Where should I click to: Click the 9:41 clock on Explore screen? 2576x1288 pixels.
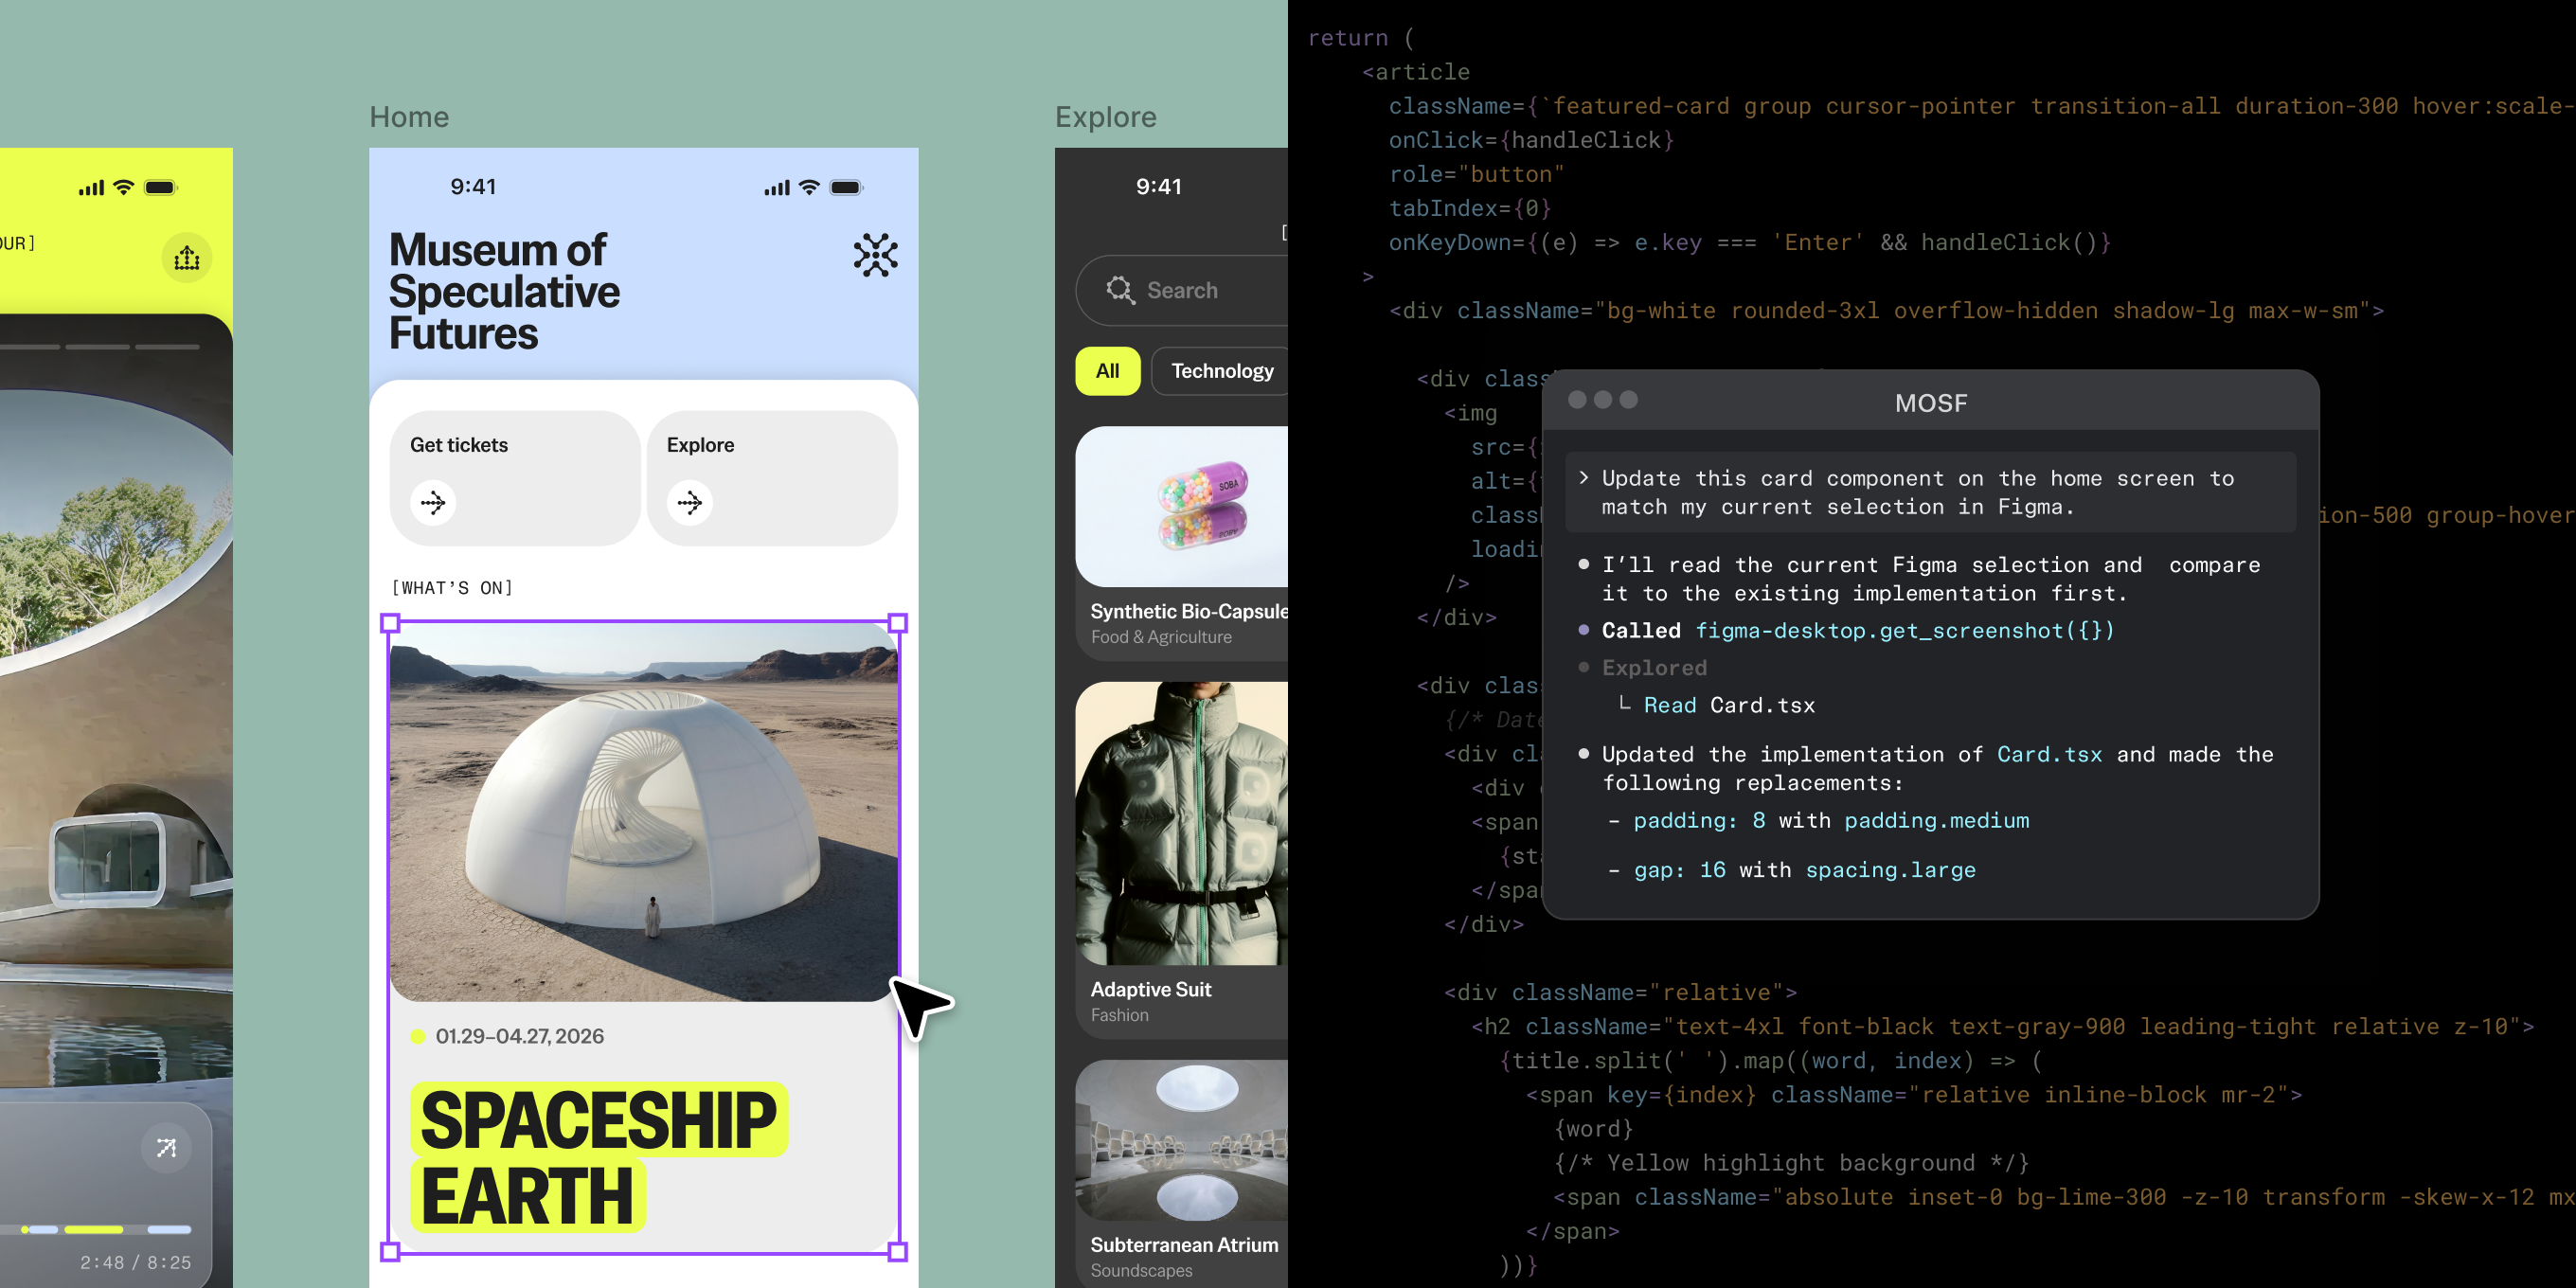(1158, 187)
